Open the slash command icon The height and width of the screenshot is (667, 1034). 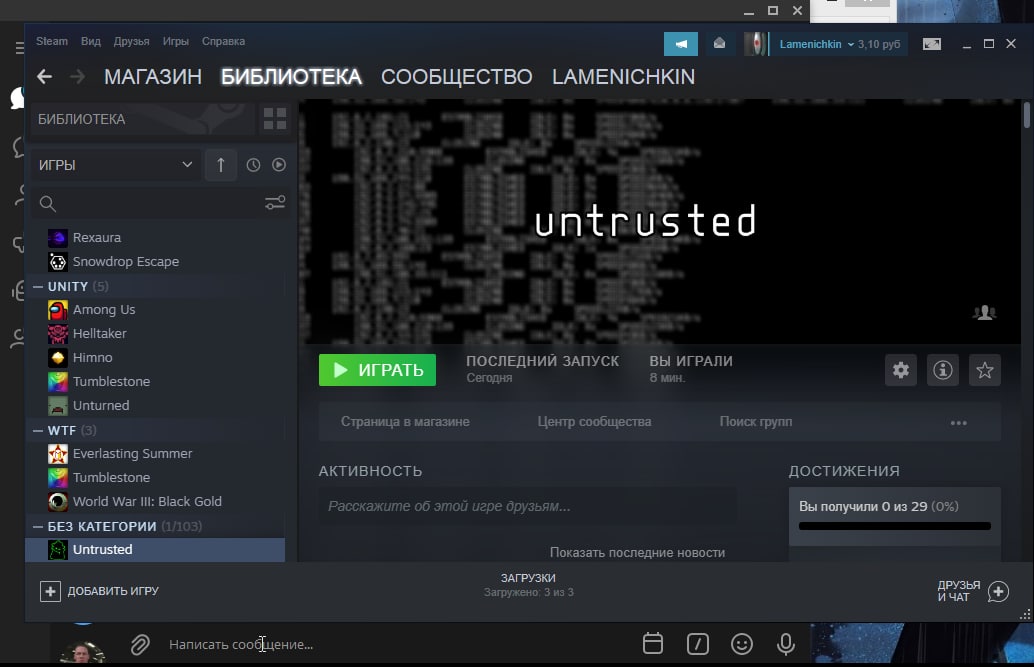(698, 644)
